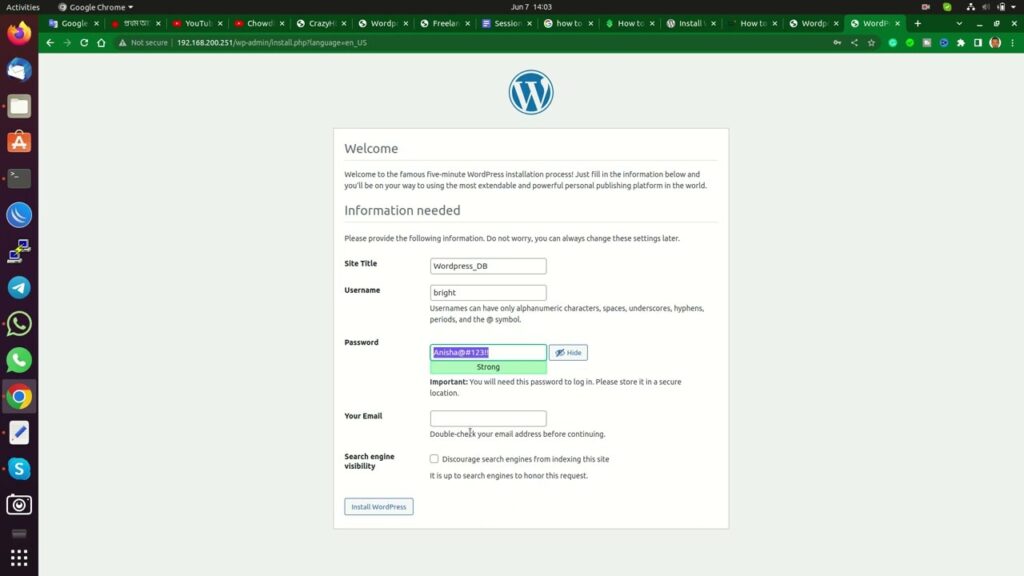Show the applications grid
This screenshot has width=1024, height=576.
pyautogui.click(x=19, y=558)
